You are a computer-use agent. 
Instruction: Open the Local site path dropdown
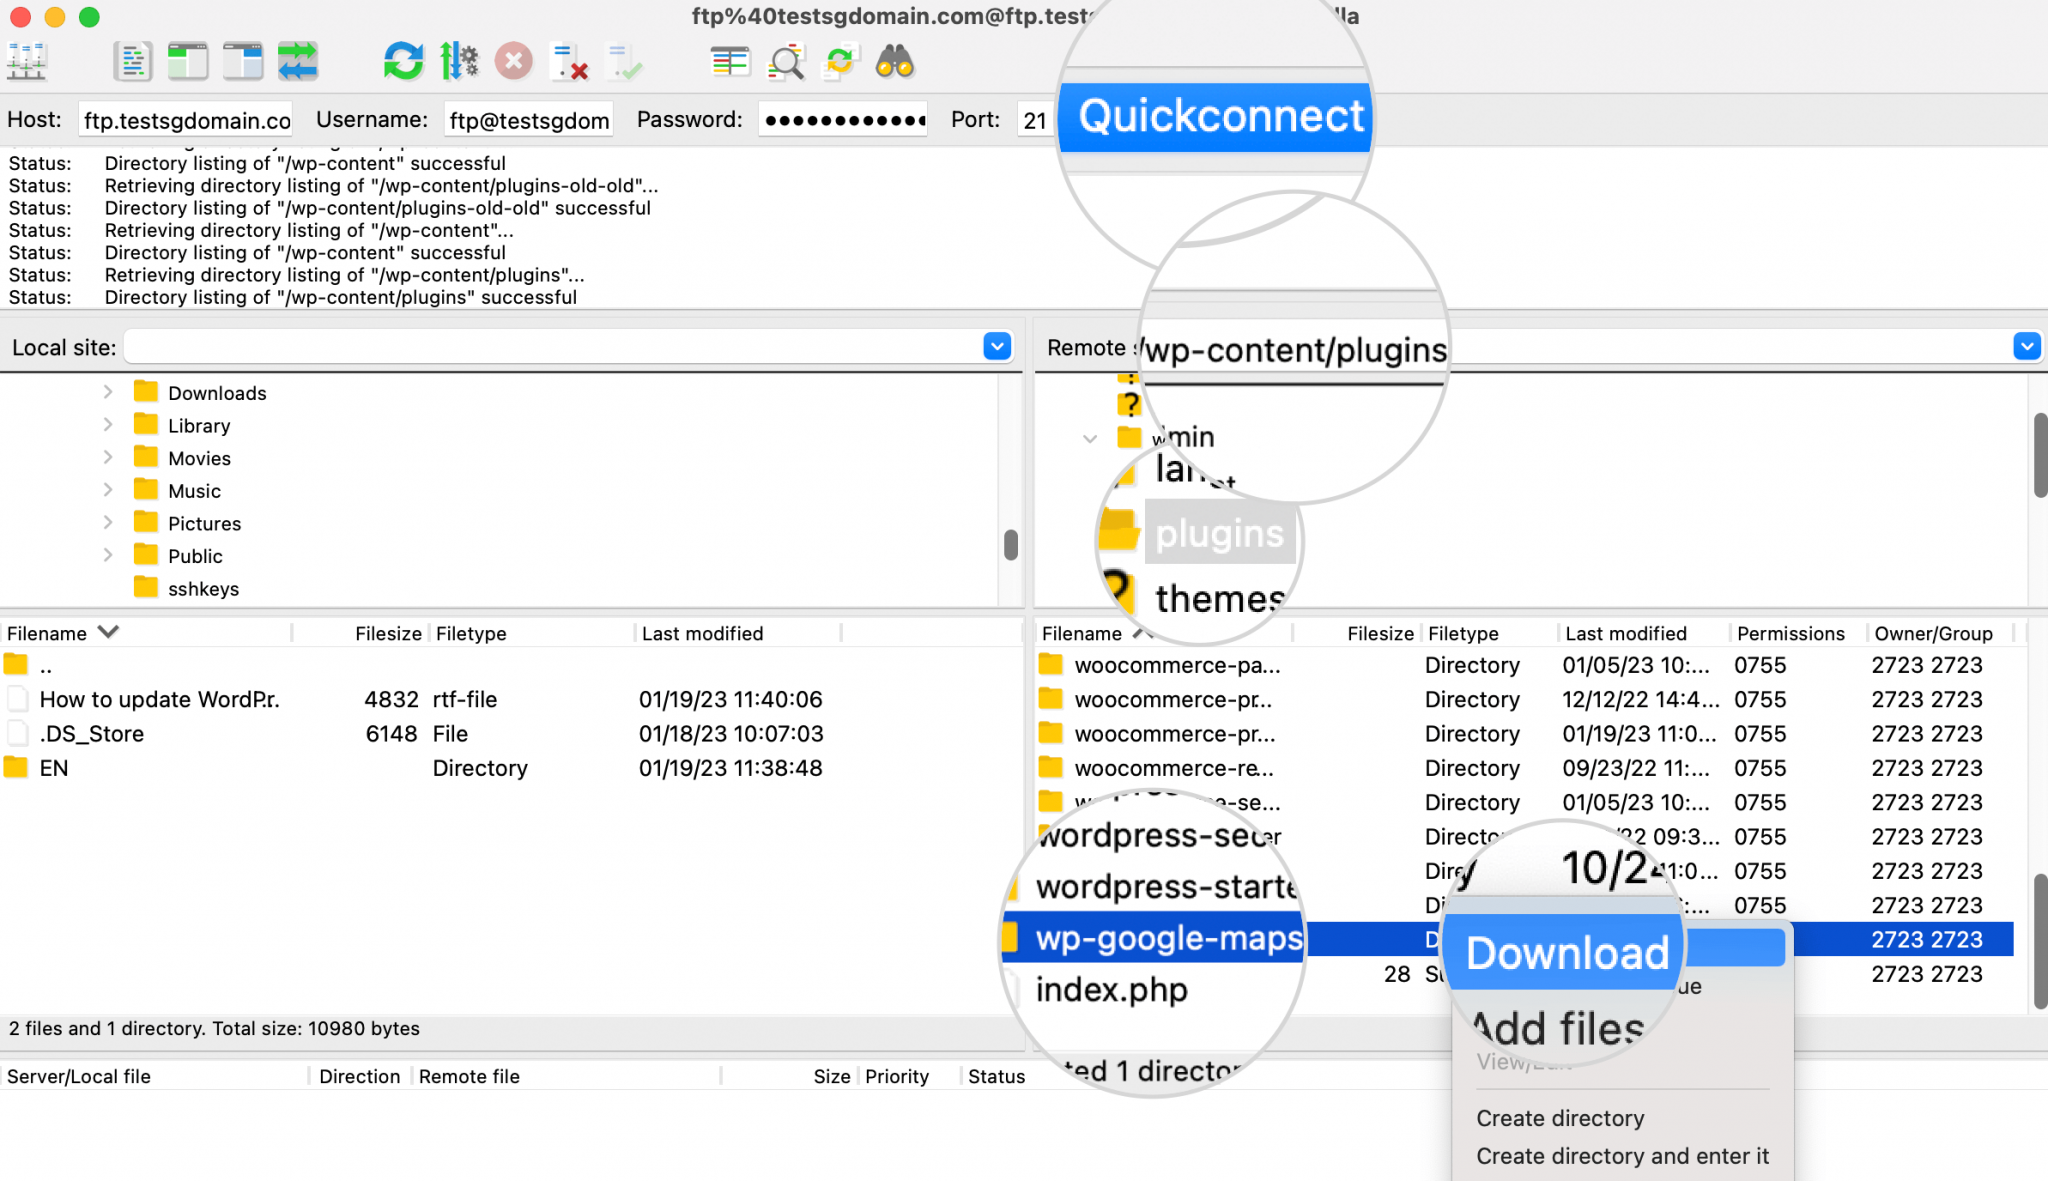tap(997, 347)
